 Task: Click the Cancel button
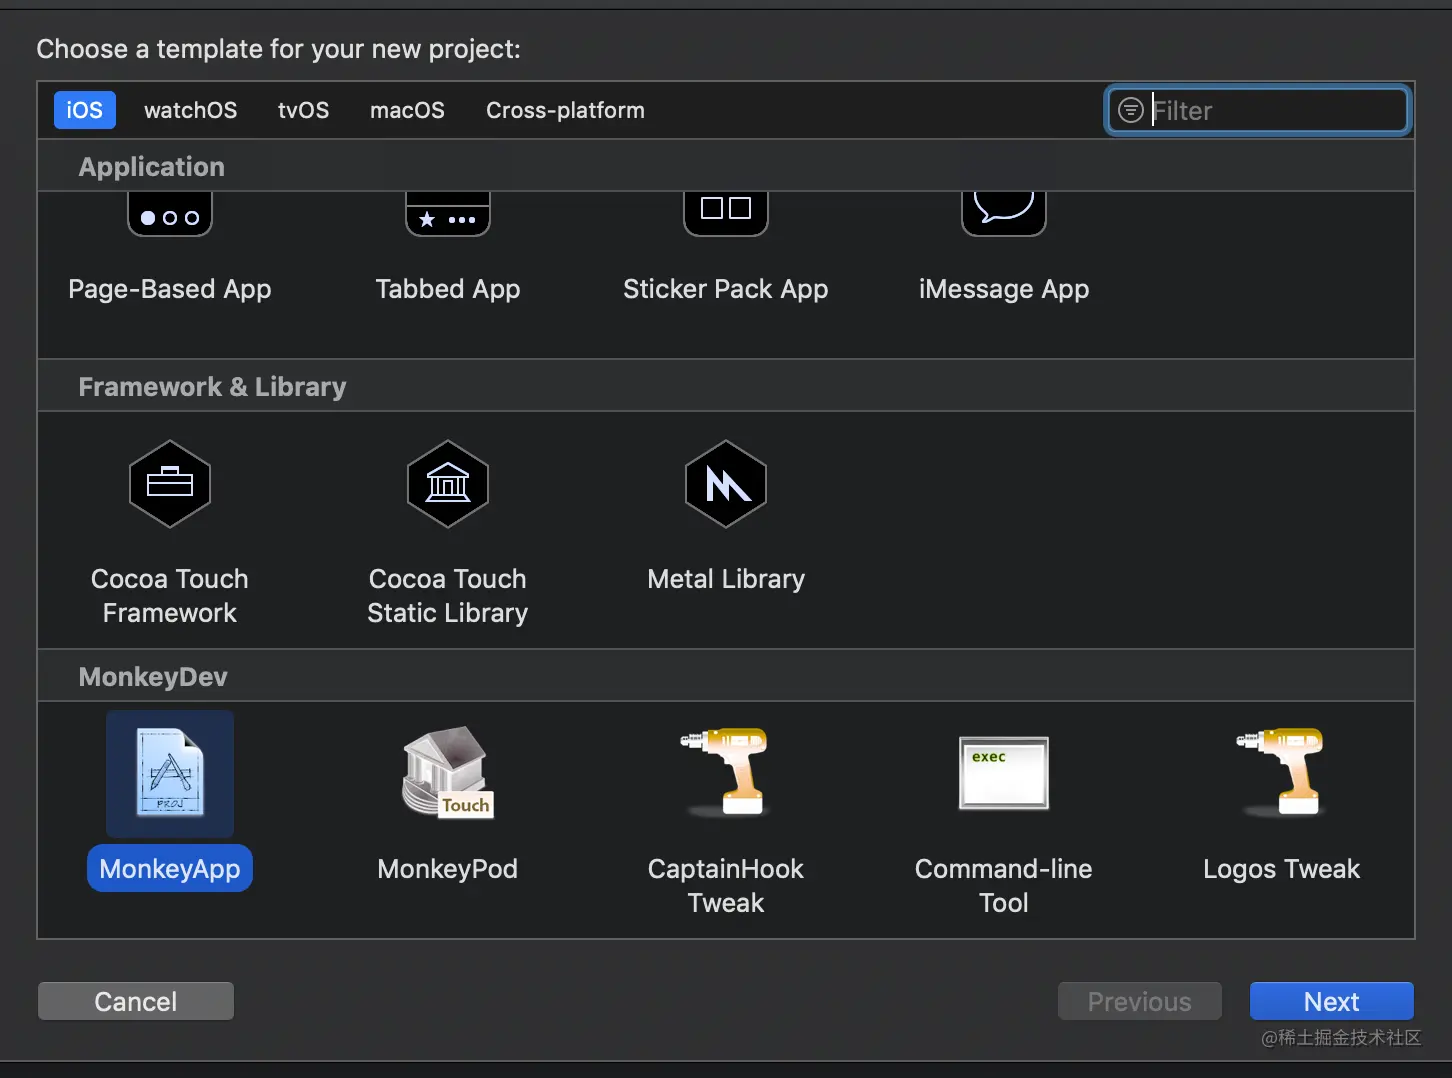[136, 1001]
